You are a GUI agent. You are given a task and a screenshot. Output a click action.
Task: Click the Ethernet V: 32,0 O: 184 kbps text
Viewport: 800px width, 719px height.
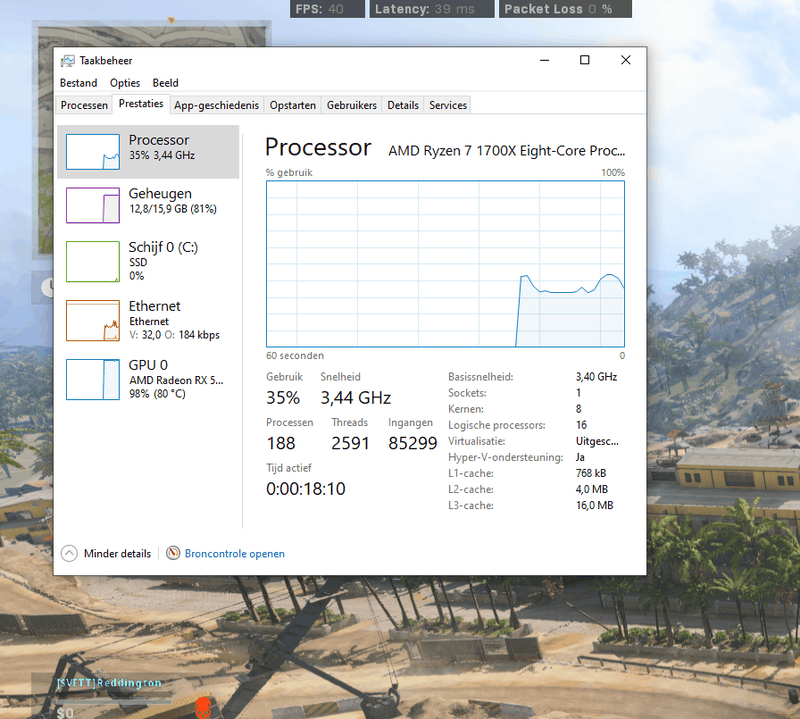pos(174,335)
